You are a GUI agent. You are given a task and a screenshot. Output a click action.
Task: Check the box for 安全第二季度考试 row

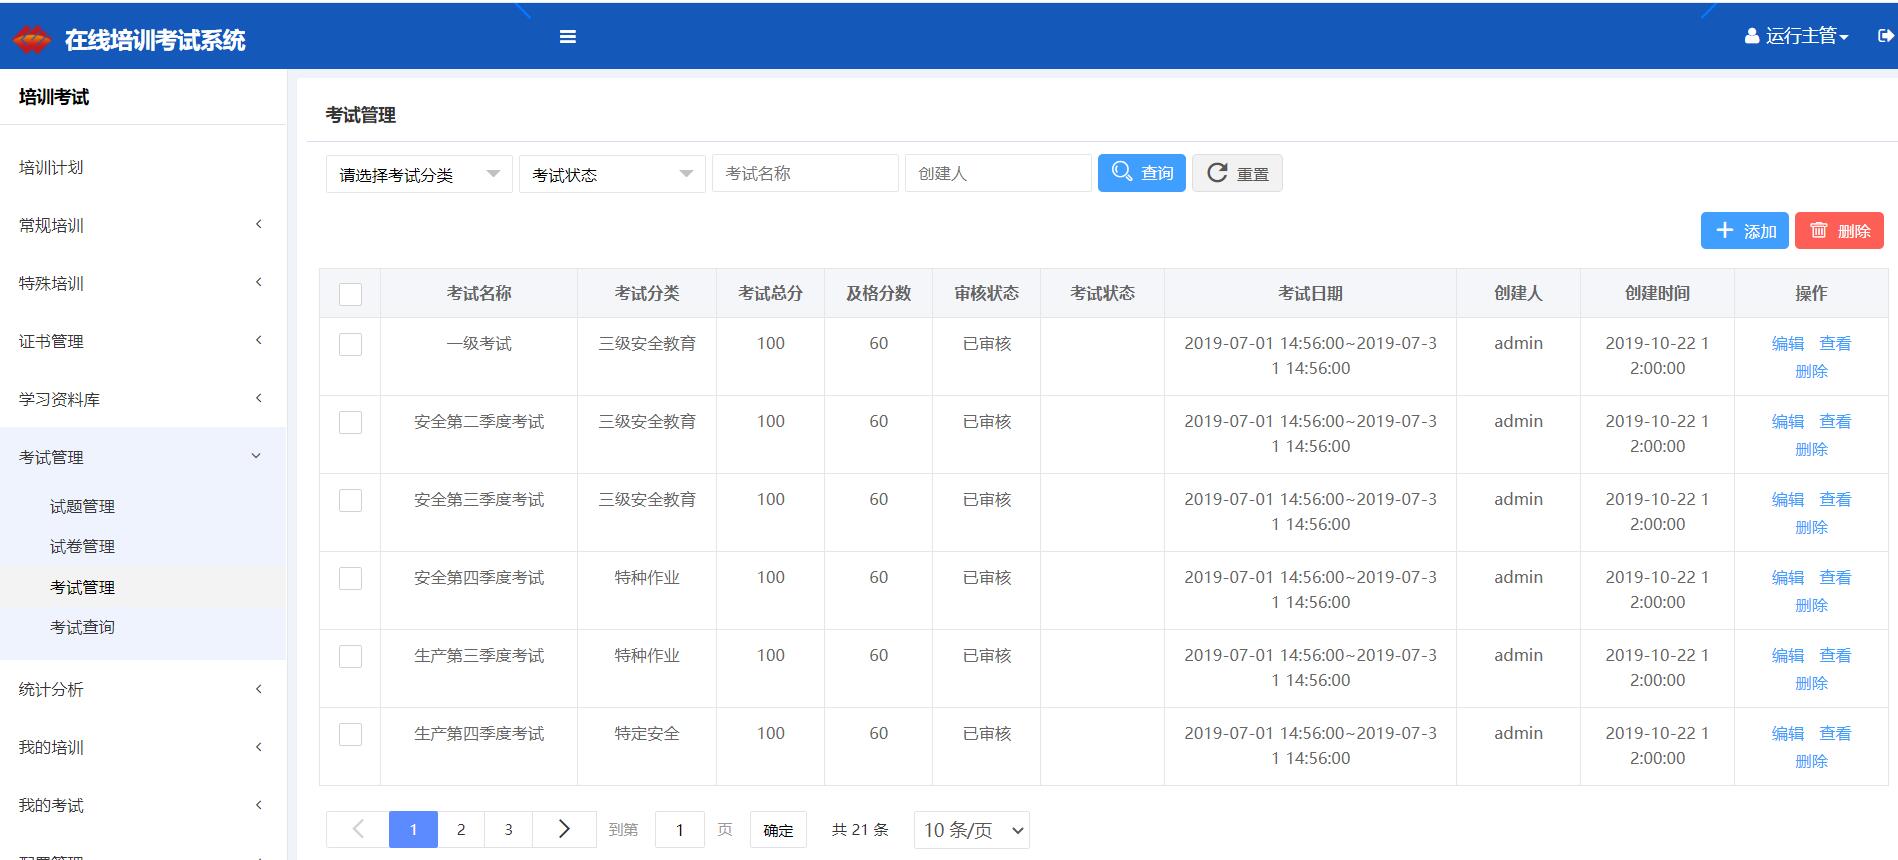tap(350, 422)
